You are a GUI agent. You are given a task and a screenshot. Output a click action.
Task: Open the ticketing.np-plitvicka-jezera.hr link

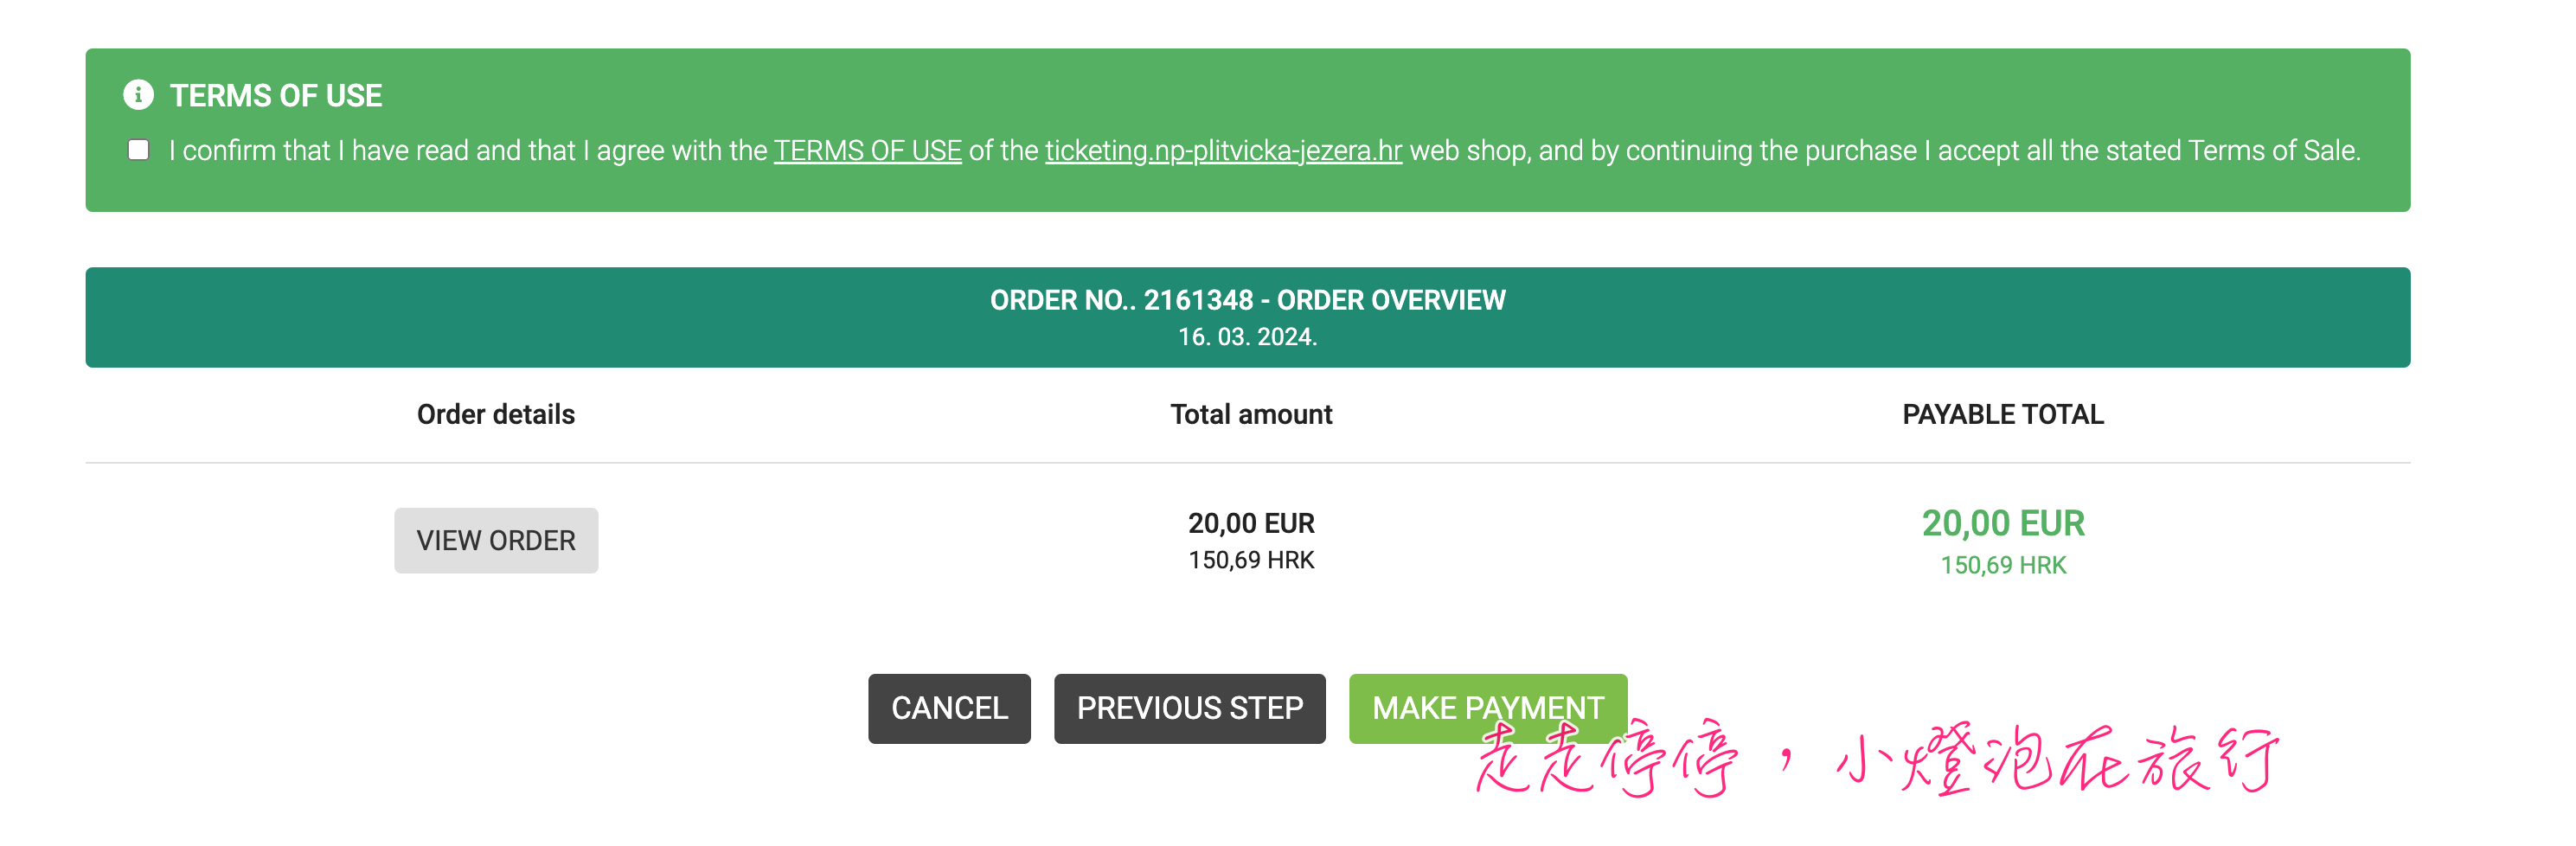coord(1223,150)
